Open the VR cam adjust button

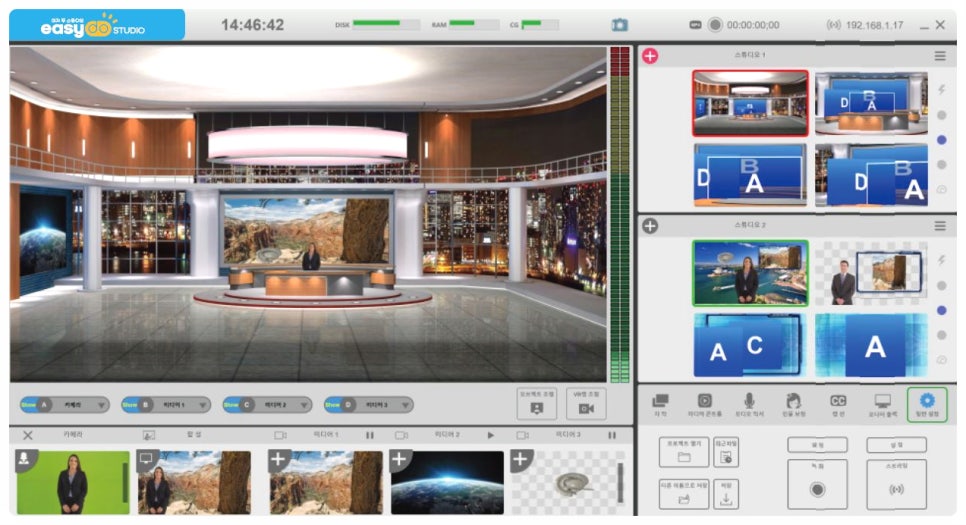click(x=586, y=404)
